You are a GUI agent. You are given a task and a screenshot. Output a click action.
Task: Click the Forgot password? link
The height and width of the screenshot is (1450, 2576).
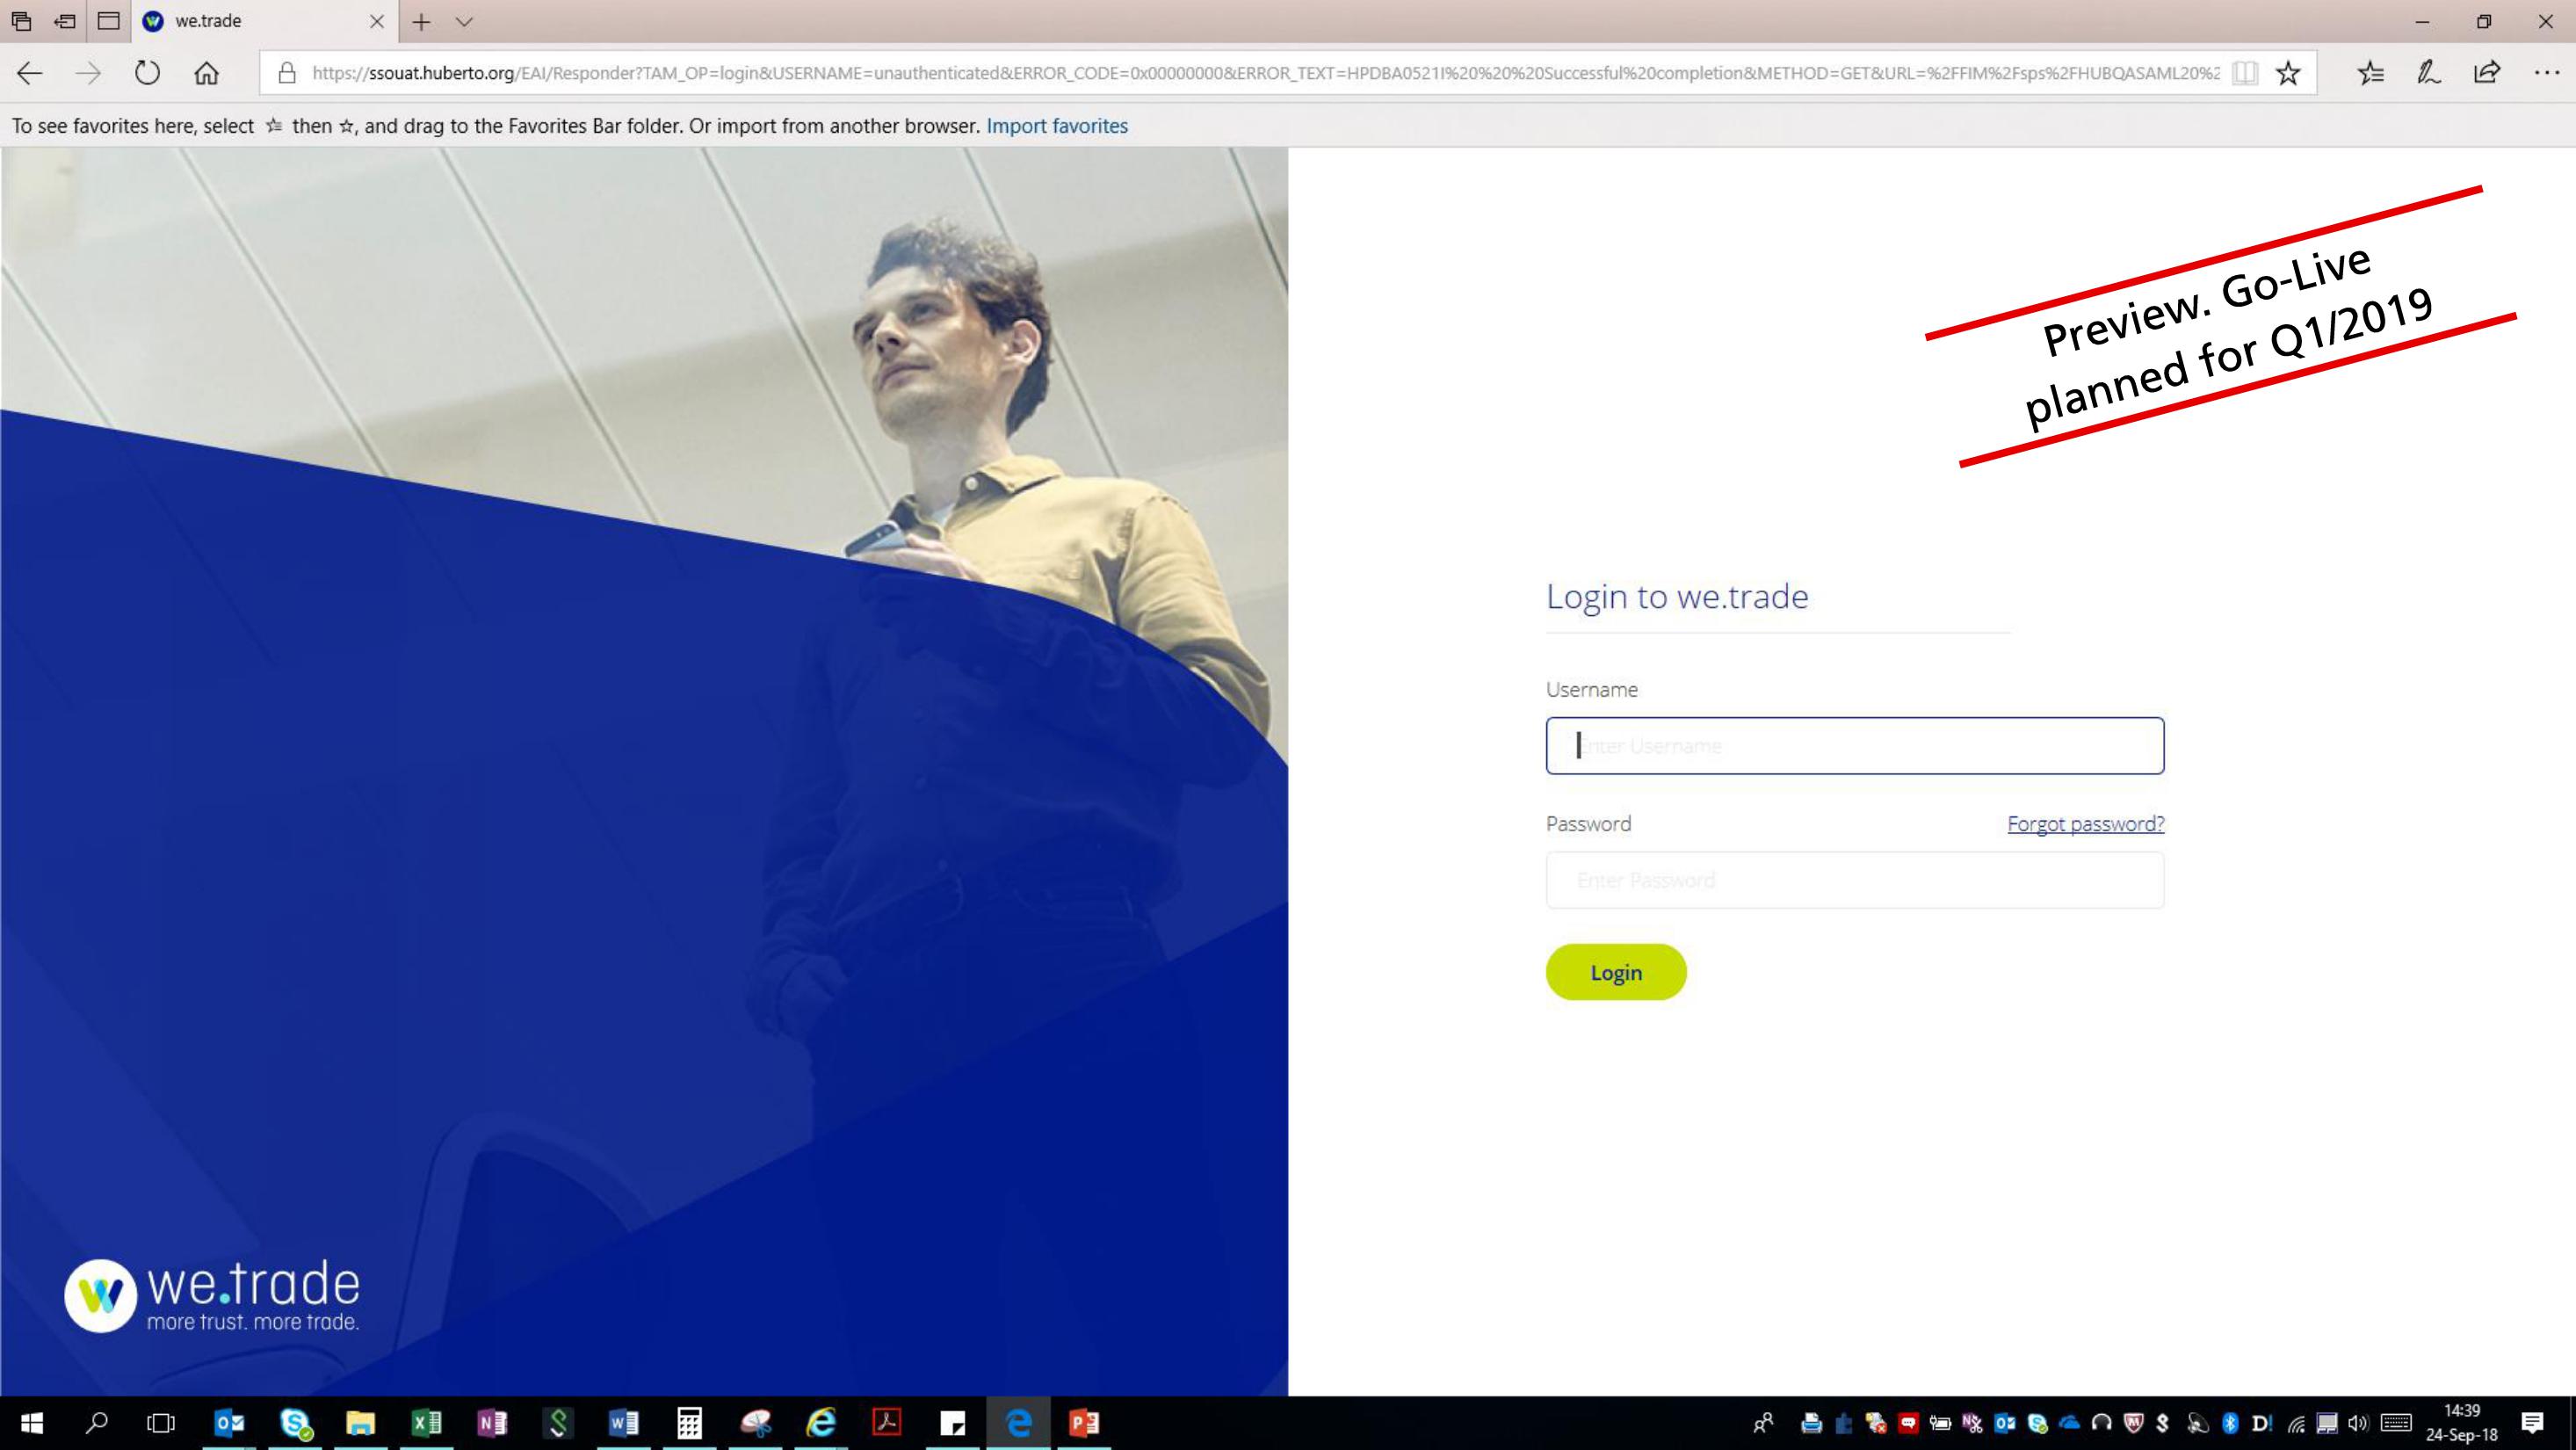click(2084, 823)
